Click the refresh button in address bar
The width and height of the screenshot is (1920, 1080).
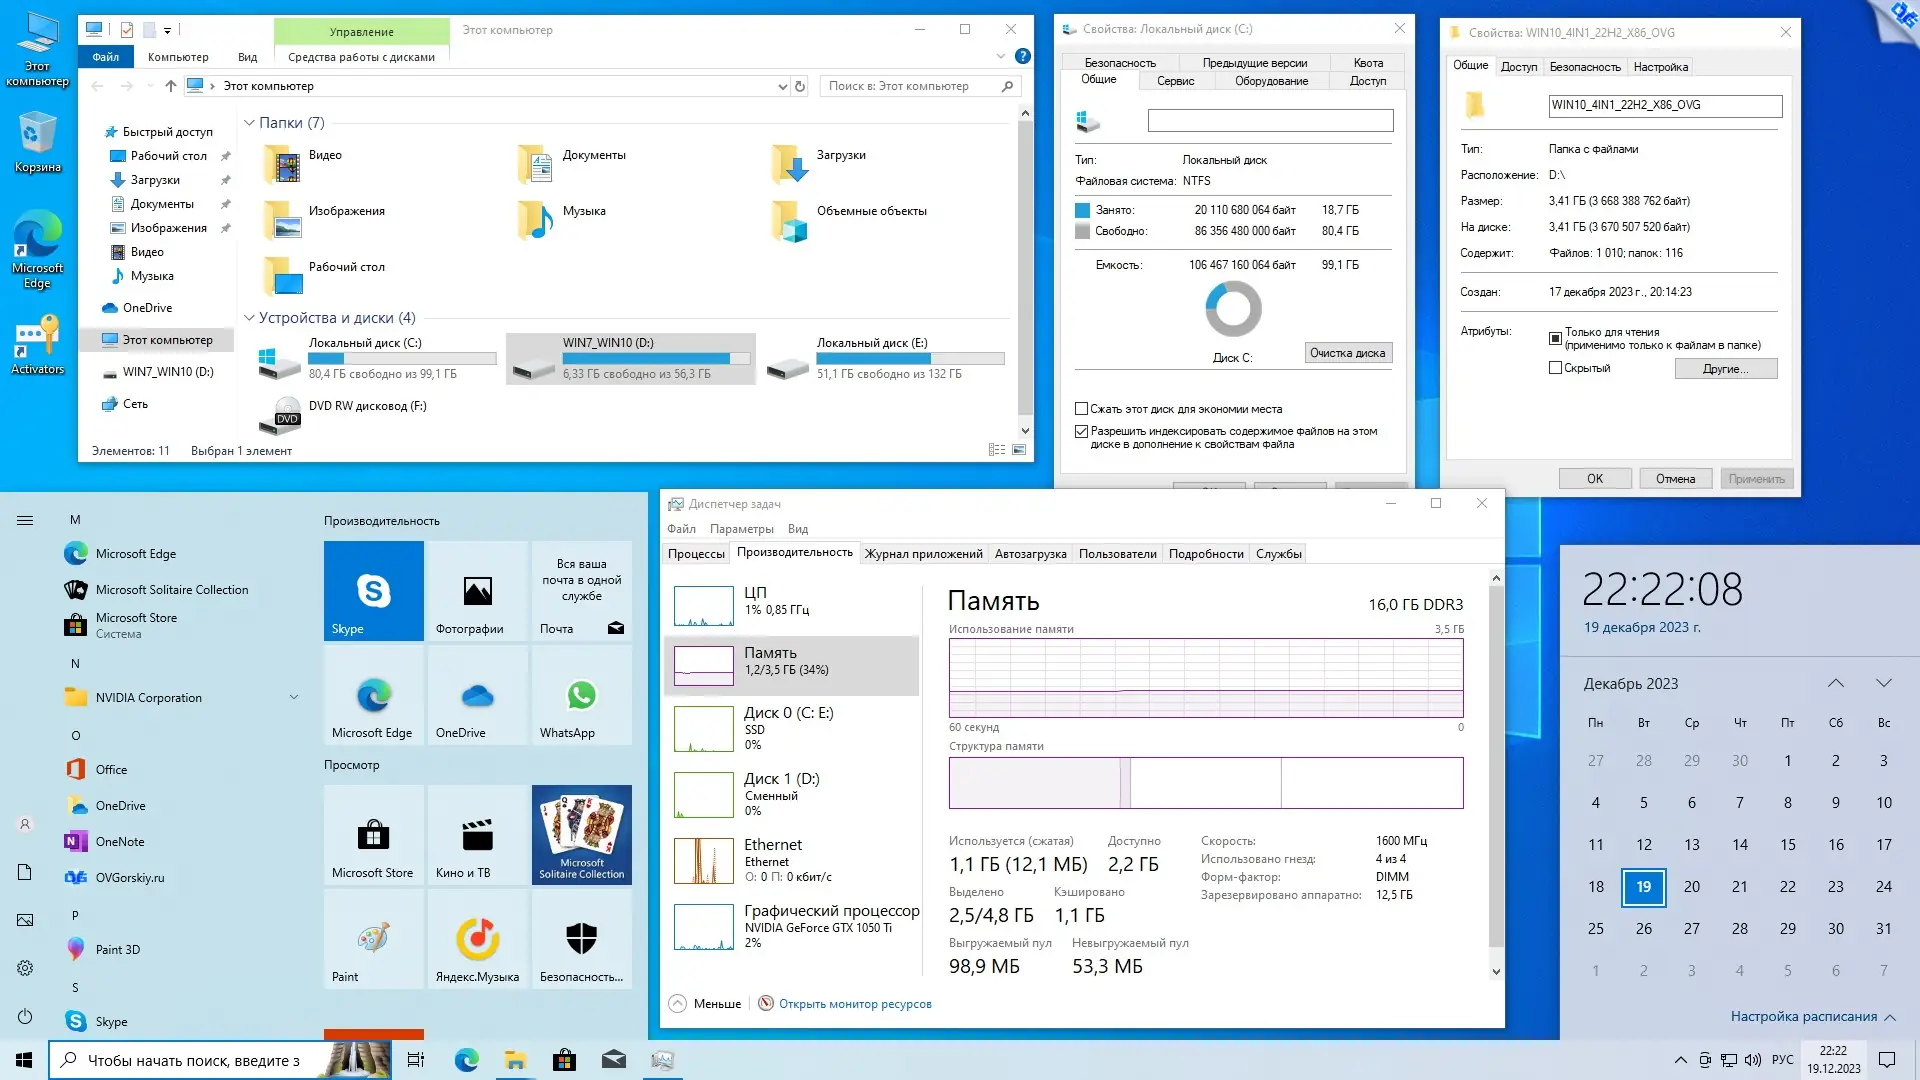tap(800, 86)
